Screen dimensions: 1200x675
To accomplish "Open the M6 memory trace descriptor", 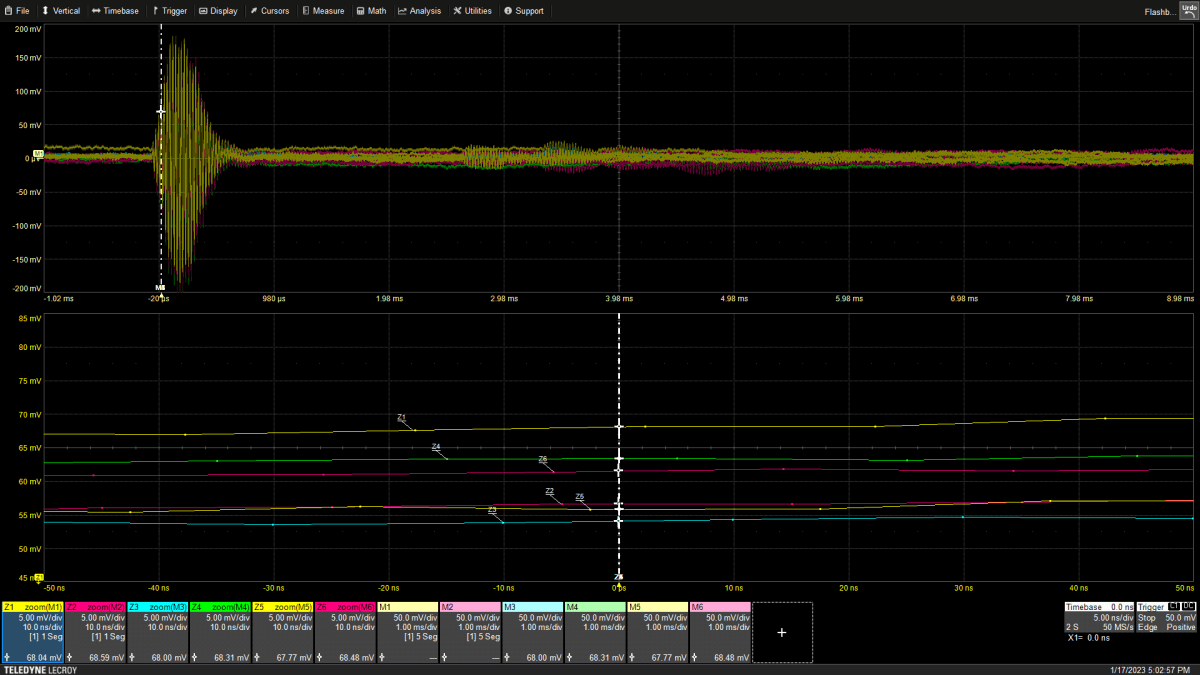I will [x=719, y=632].
